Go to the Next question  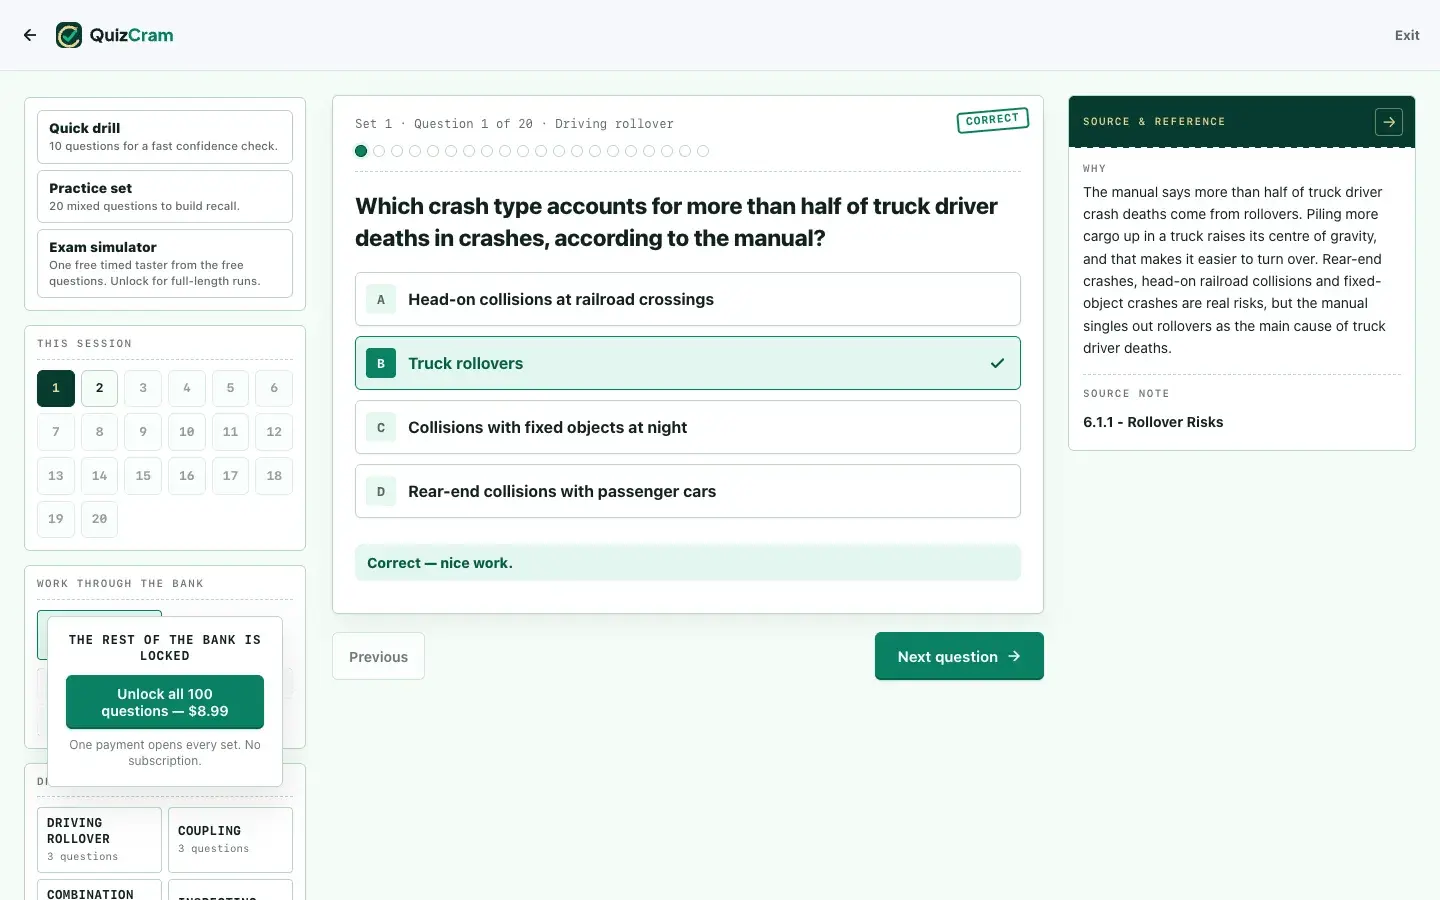pos(959,656)
